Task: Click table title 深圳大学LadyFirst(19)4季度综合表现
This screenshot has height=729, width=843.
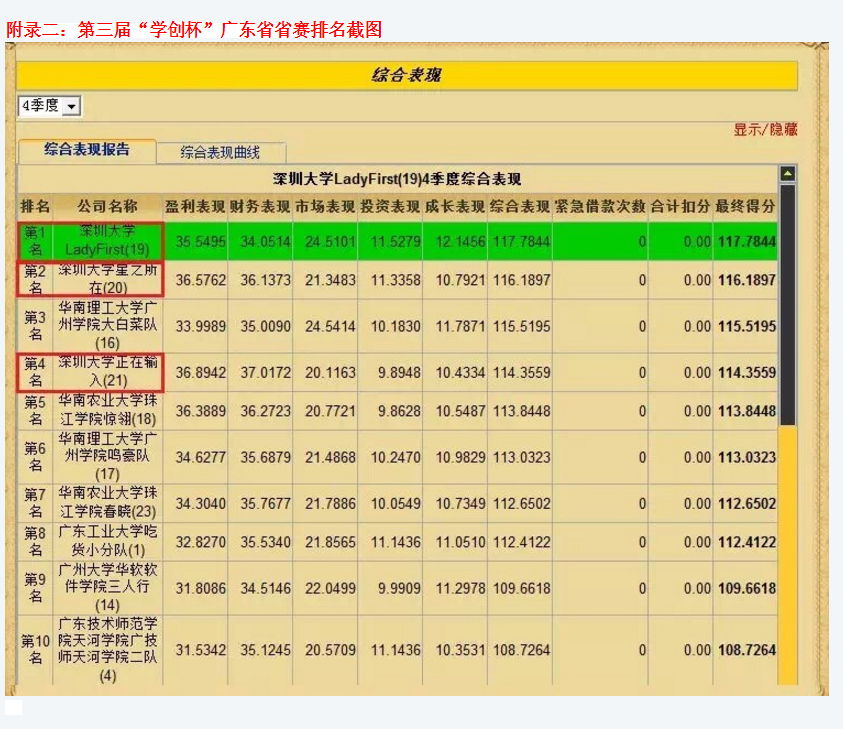Action: pyautogui.click(x=397, y=179)
